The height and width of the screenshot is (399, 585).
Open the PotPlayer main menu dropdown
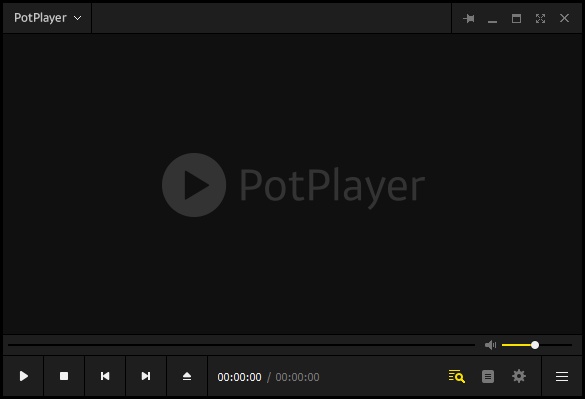tap(47, 18)
